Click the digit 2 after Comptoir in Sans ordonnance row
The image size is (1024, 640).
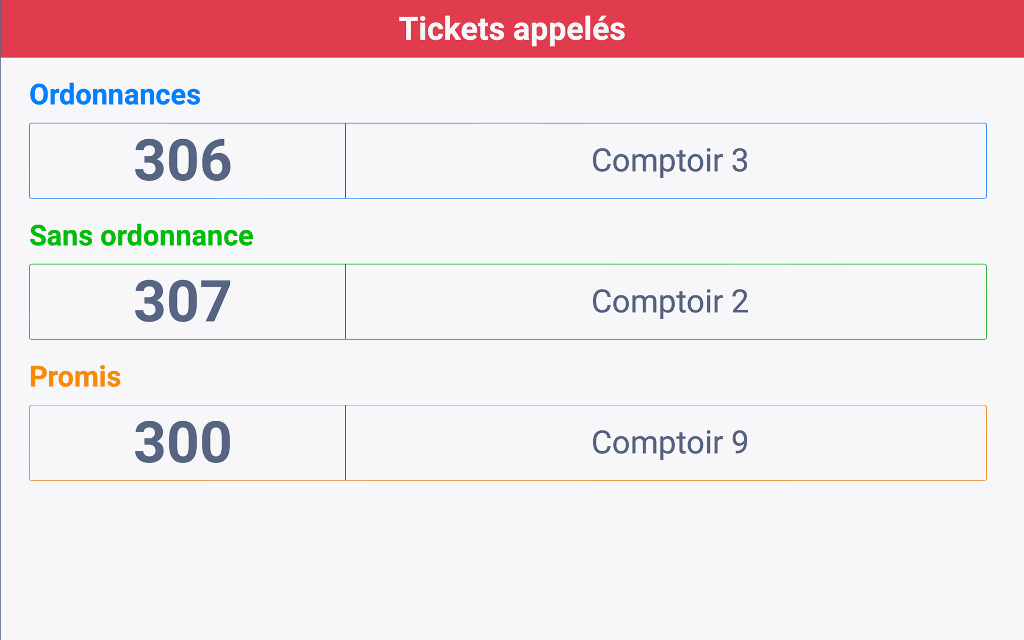point(740,302)
